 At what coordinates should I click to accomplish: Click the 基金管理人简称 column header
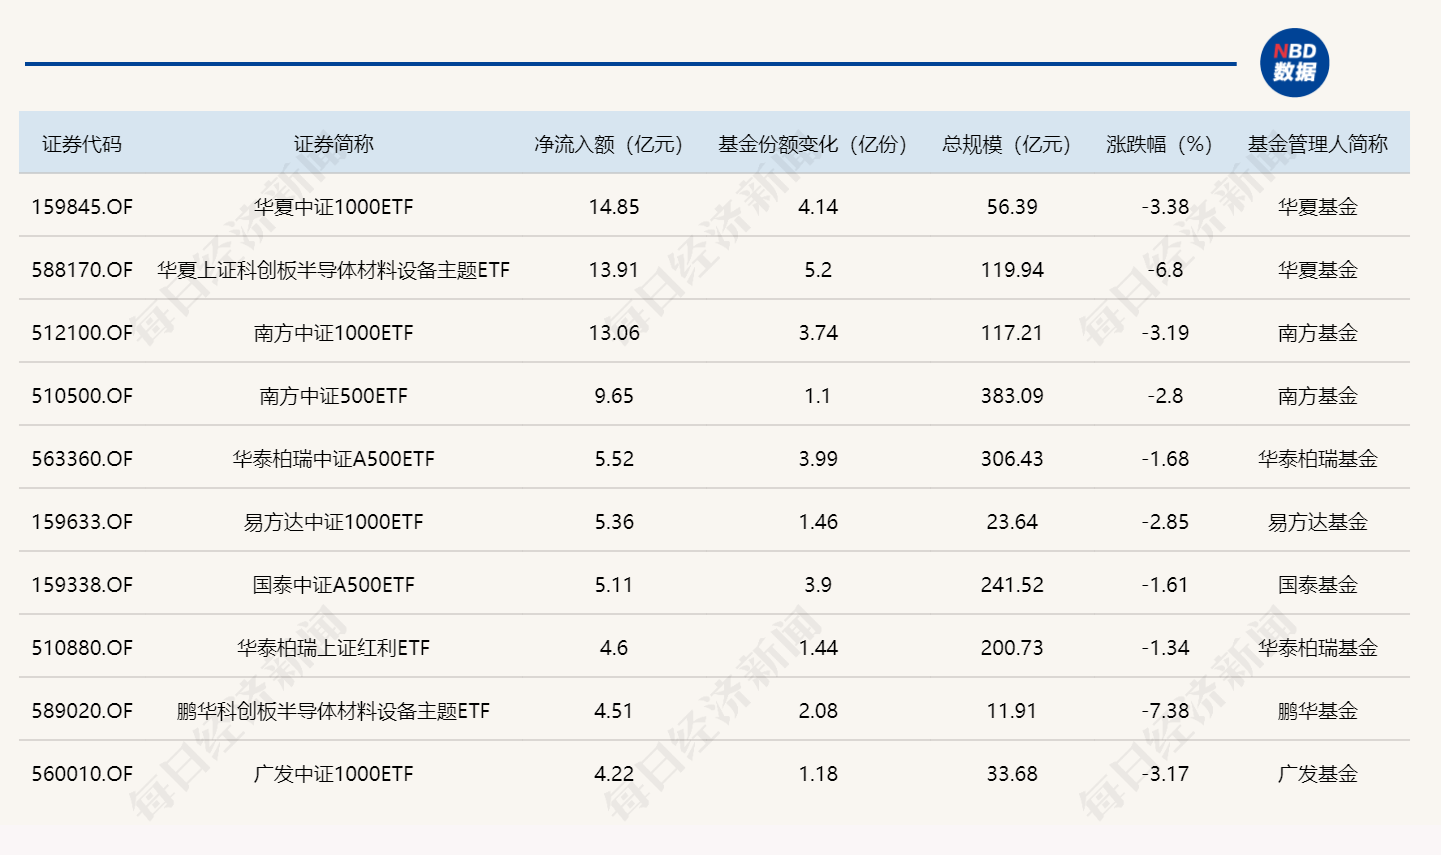(1318, 144)
